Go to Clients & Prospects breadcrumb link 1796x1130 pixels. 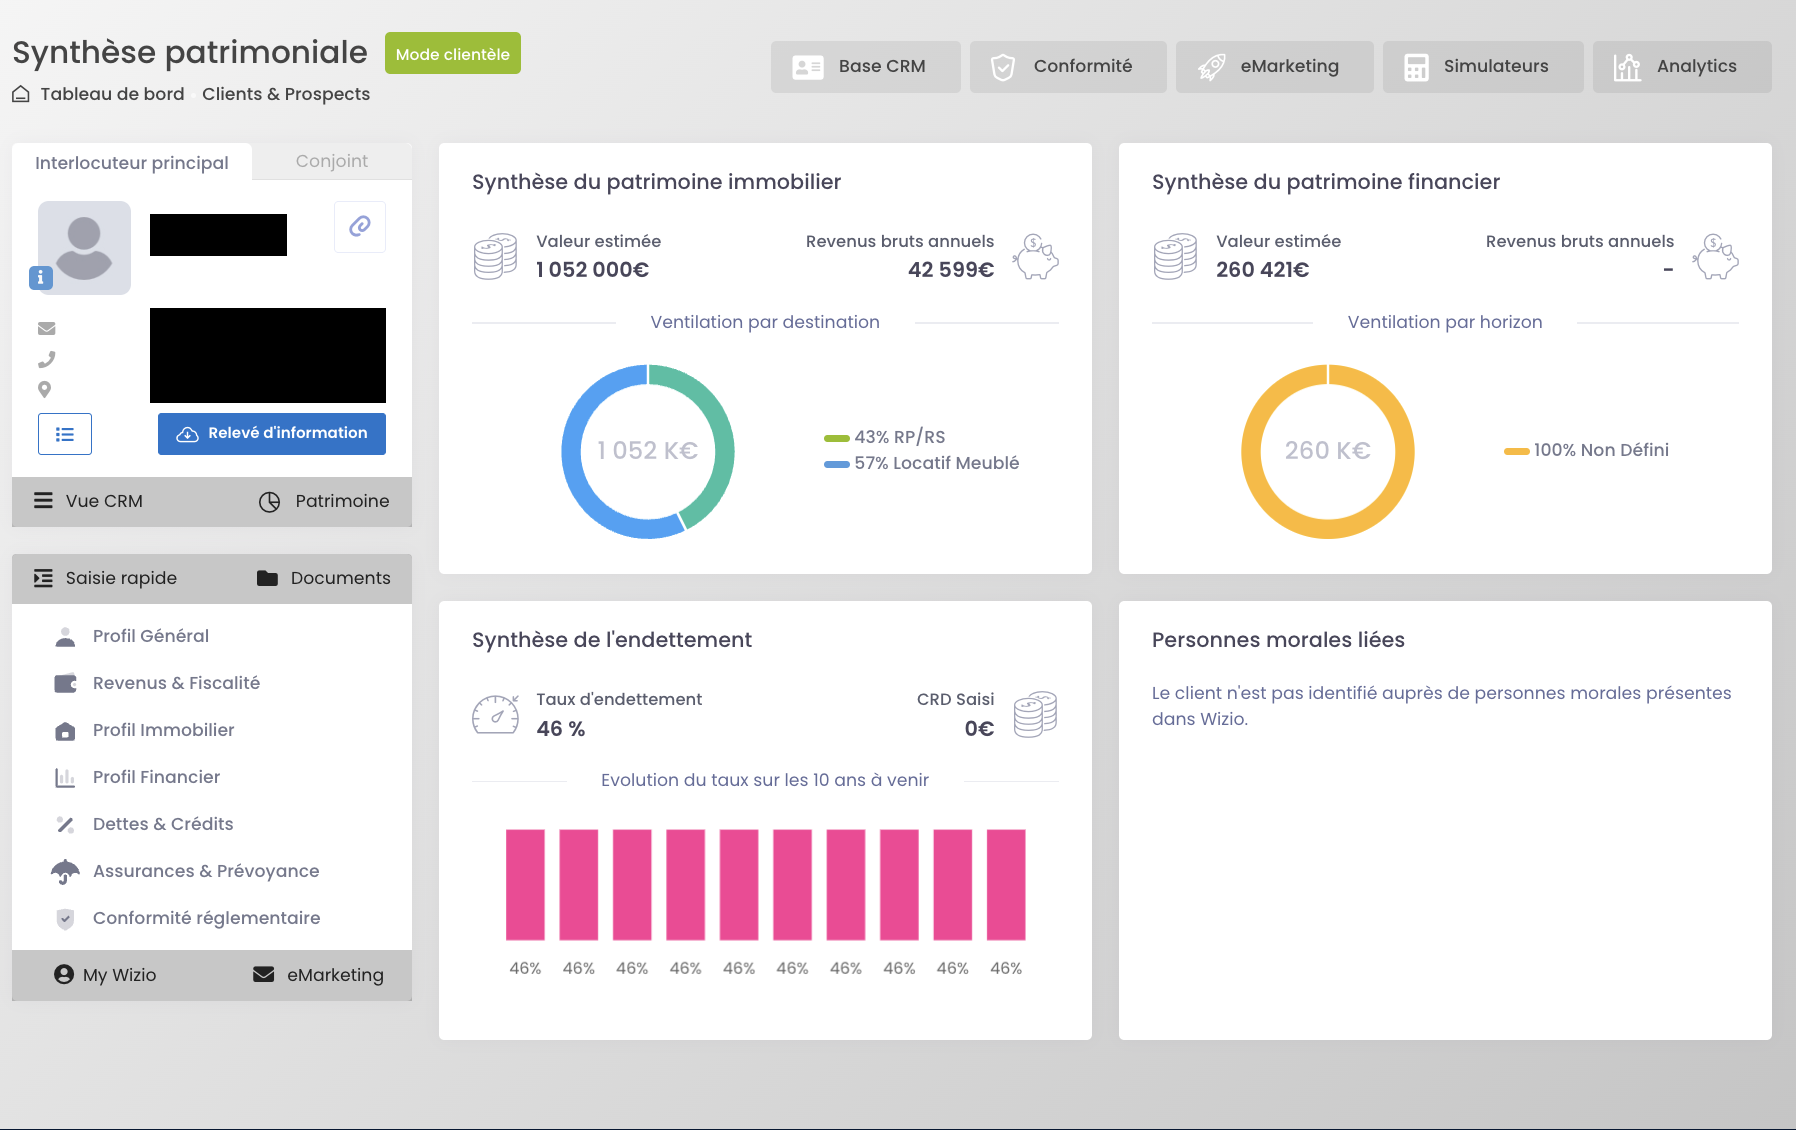286,94
